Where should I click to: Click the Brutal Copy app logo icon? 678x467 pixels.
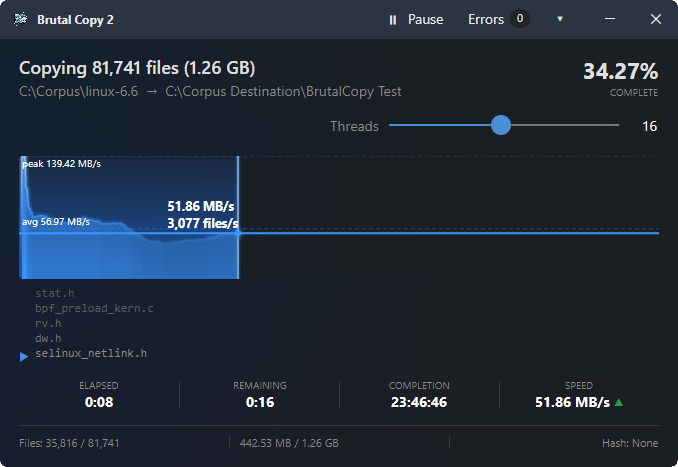tap(20, 19)
